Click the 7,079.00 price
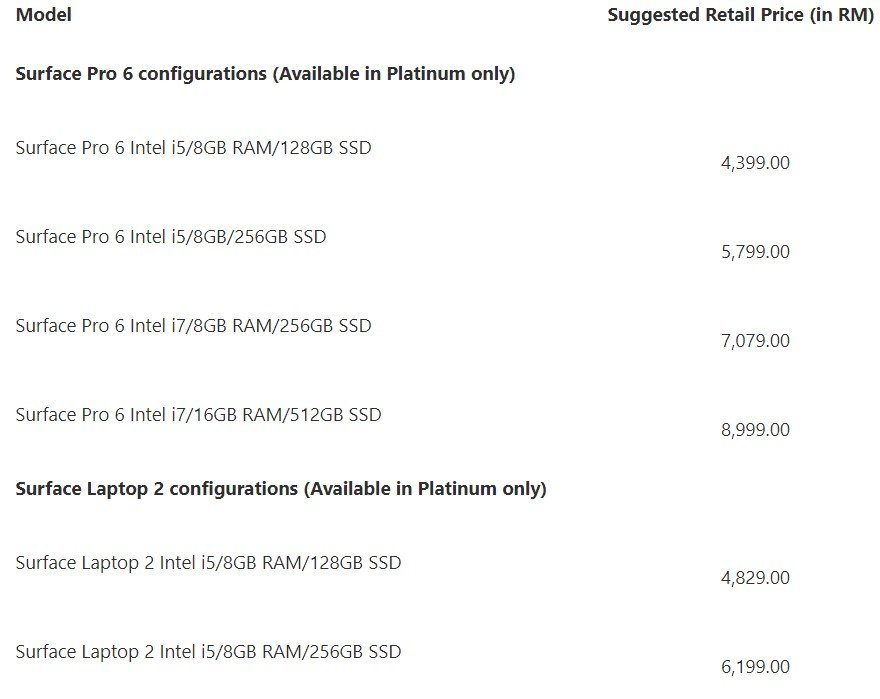 point(755,341)
